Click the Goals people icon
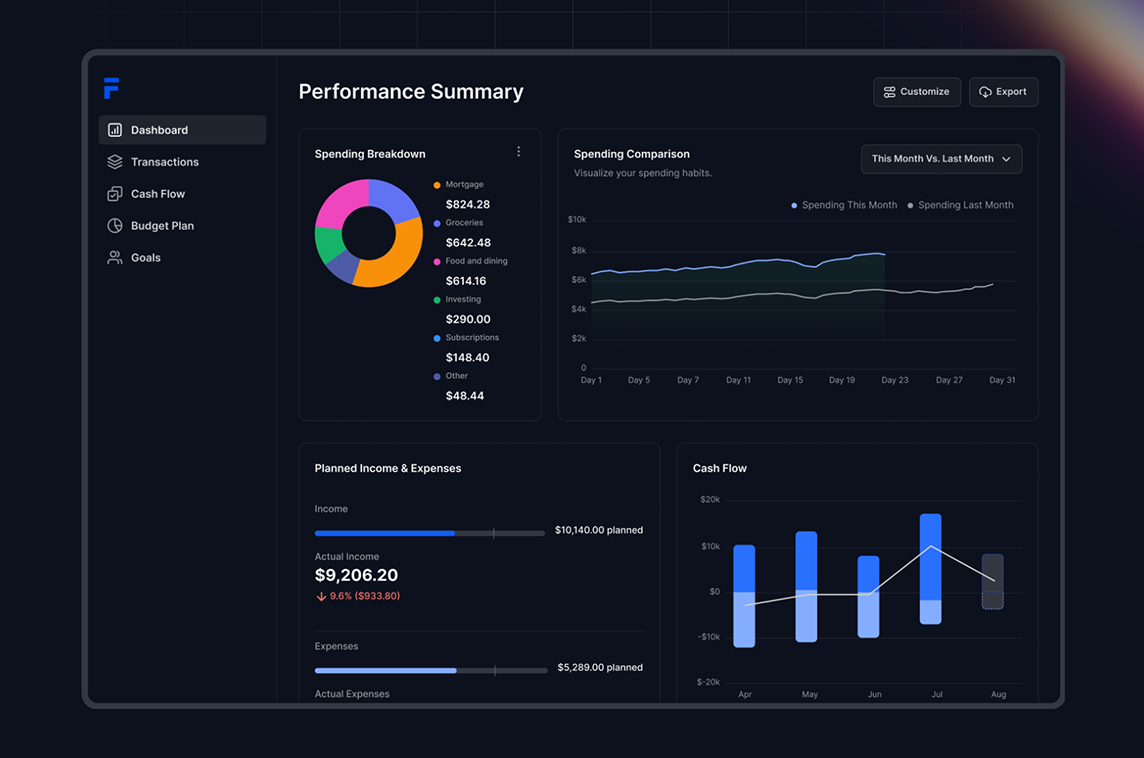This screenshot has height=758, width=1144. pyautogui.click(x=115, y=258)
